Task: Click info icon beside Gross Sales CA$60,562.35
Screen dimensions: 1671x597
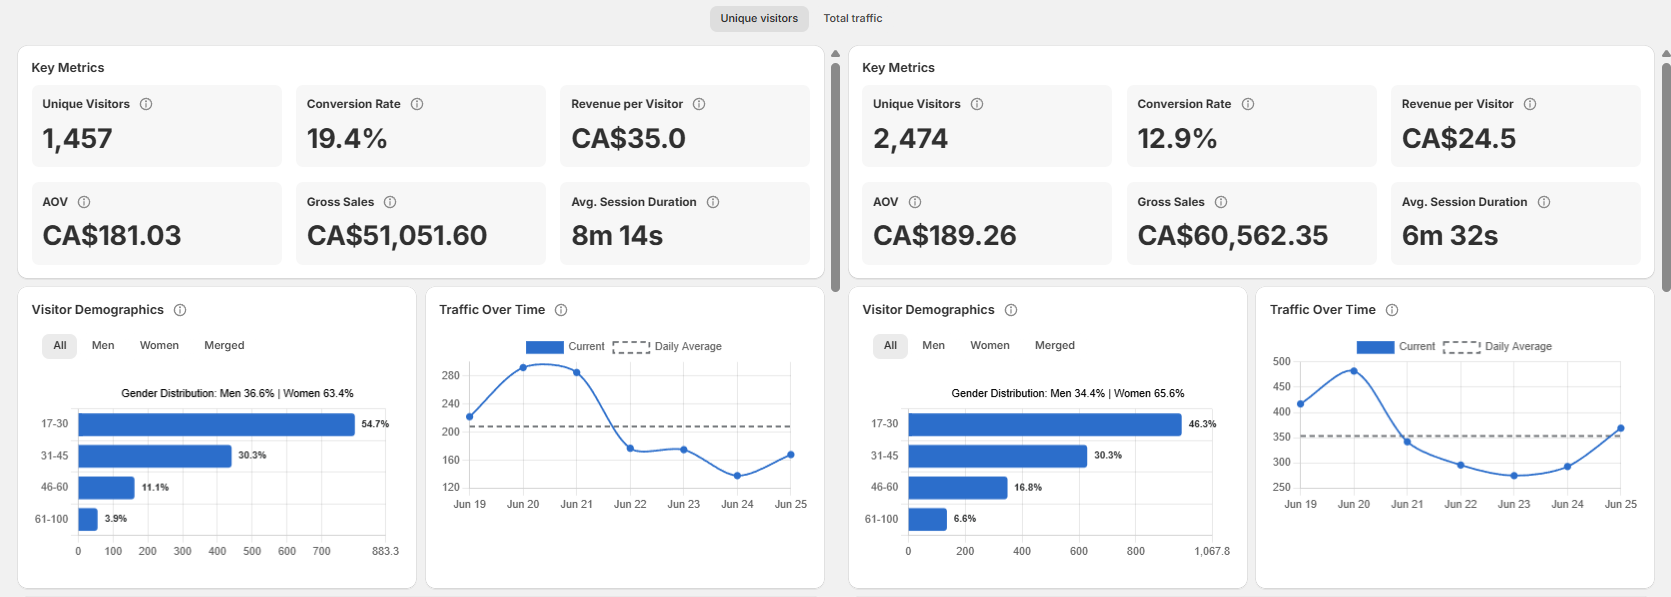Action: pos(1221,202)
